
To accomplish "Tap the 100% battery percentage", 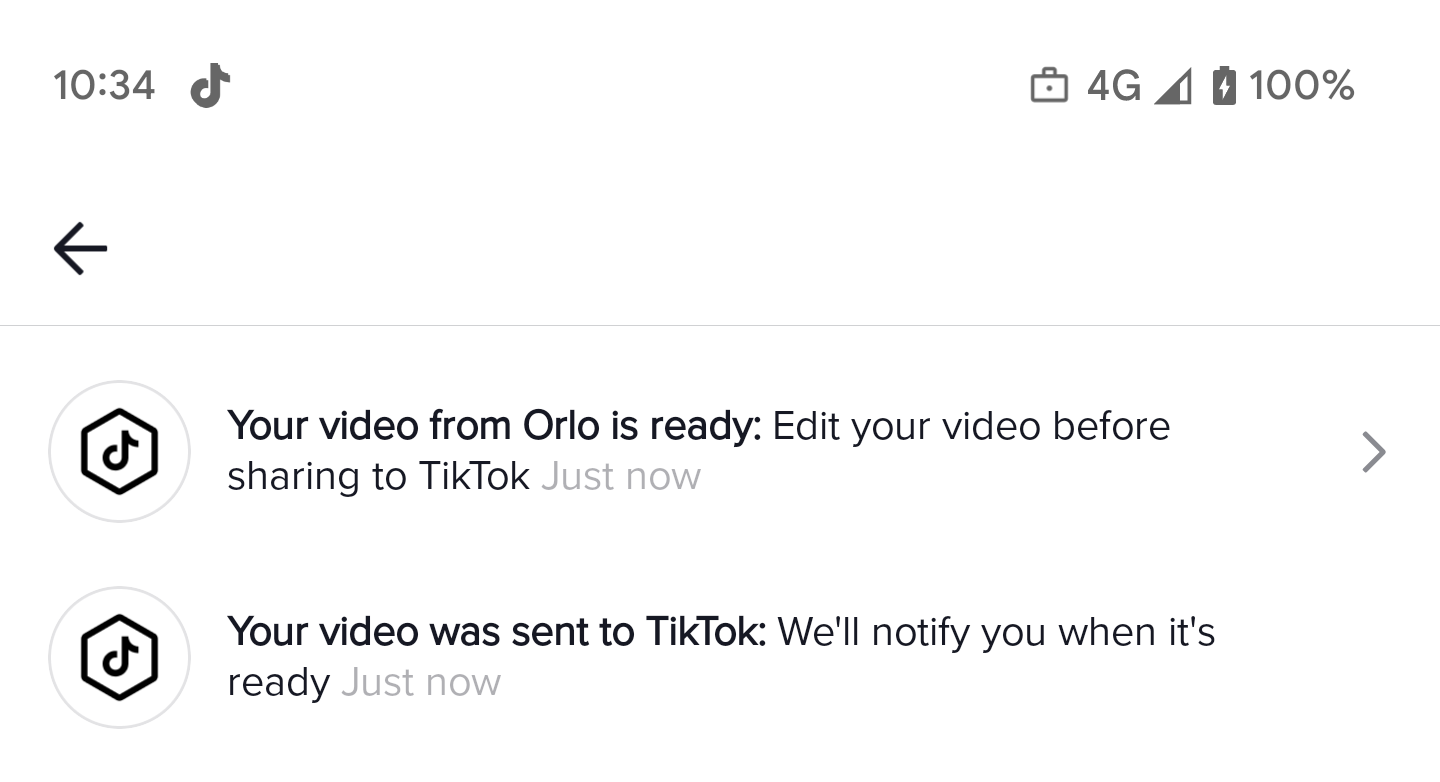I will pyautogui.click(x=1301, y=86).
